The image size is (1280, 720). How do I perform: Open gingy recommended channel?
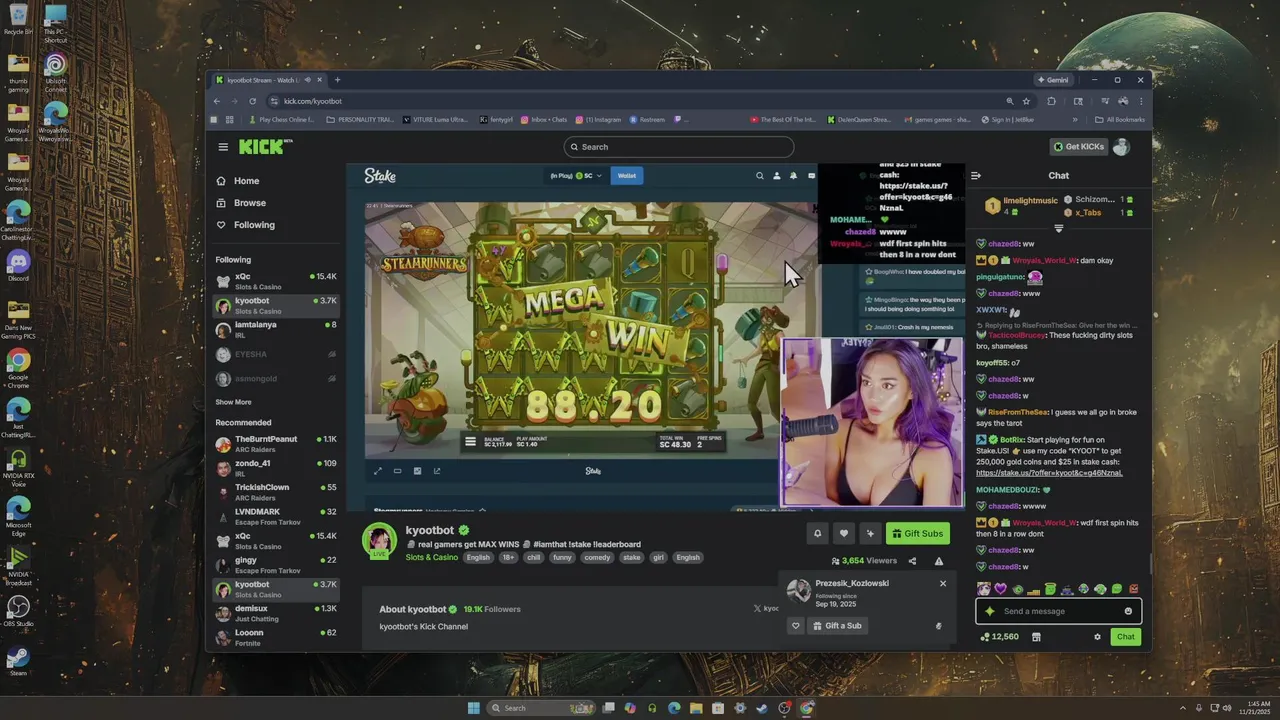(x=276, y=565)
